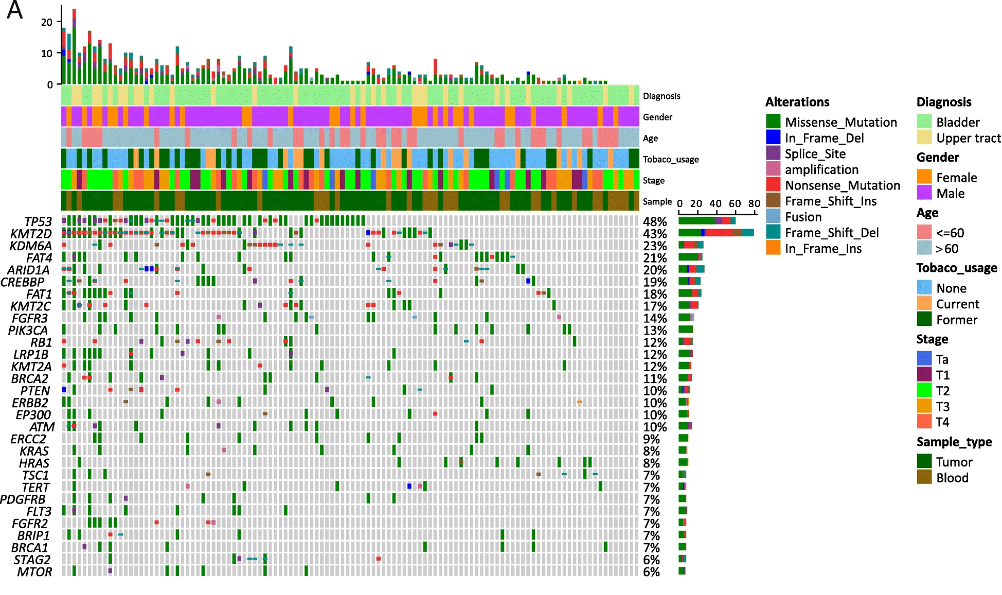Click the Stage annotation track label
1002x595 pixels.
tap(654, 180)
